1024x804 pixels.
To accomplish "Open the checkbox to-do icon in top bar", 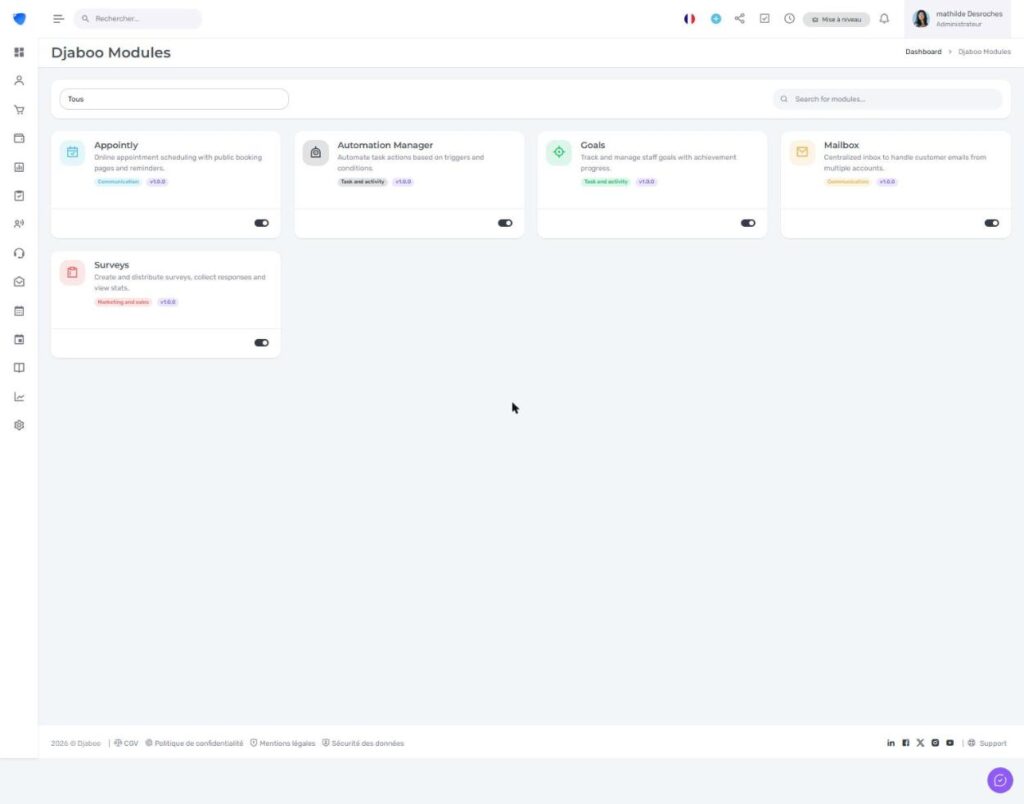I will [x=765, y=18].
